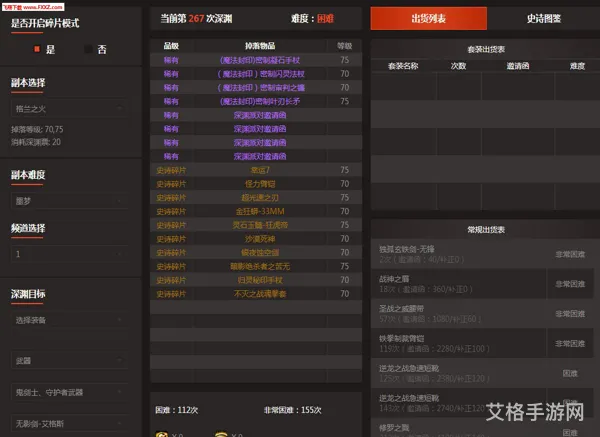
Task: Select the 金狂蟒-33MM epic fragment row
Action: [256, 211]
